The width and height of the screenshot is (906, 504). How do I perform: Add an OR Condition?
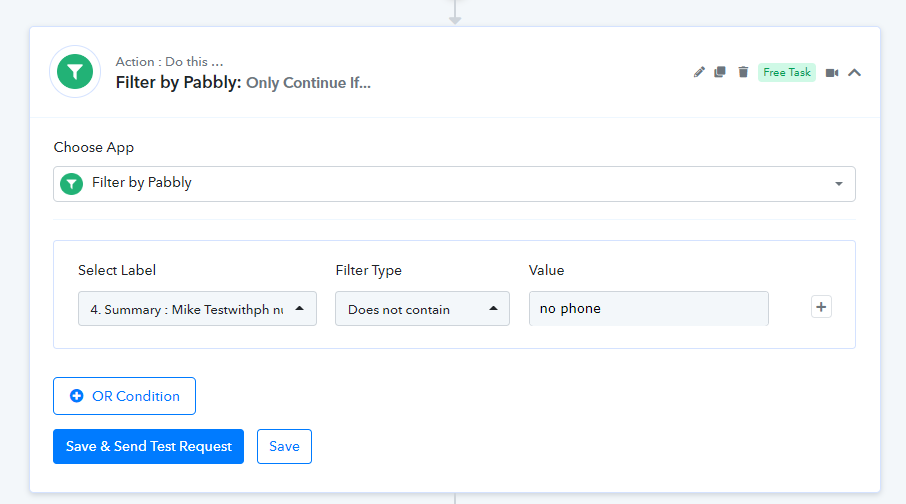pos(124,396)
